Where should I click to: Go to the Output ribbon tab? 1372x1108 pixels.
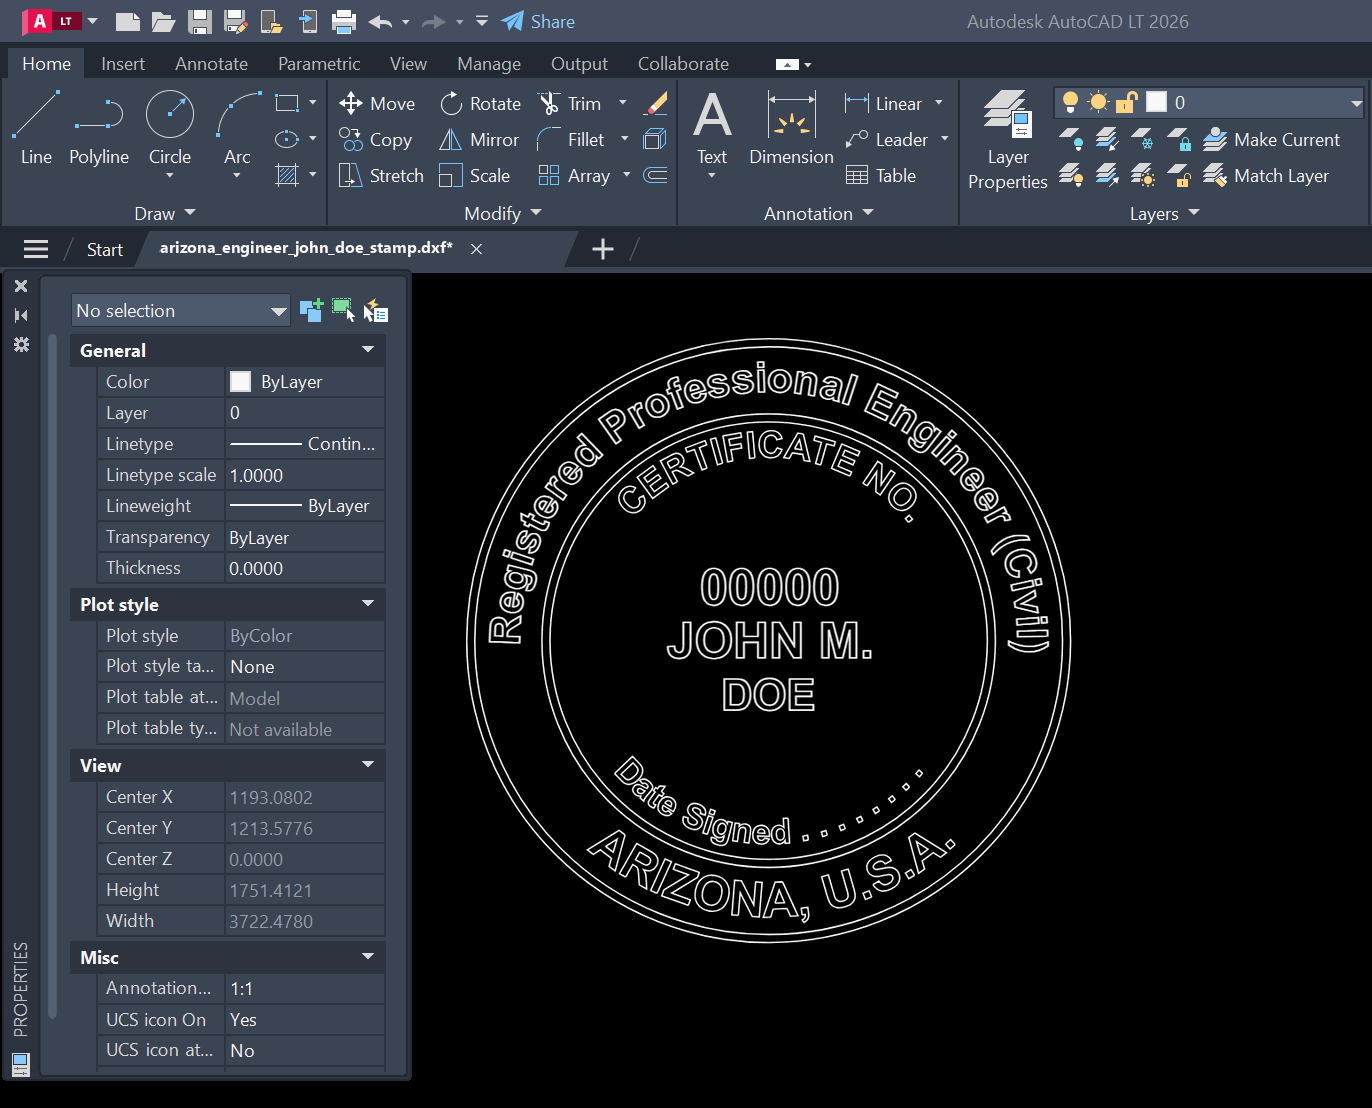click(579, 63)
